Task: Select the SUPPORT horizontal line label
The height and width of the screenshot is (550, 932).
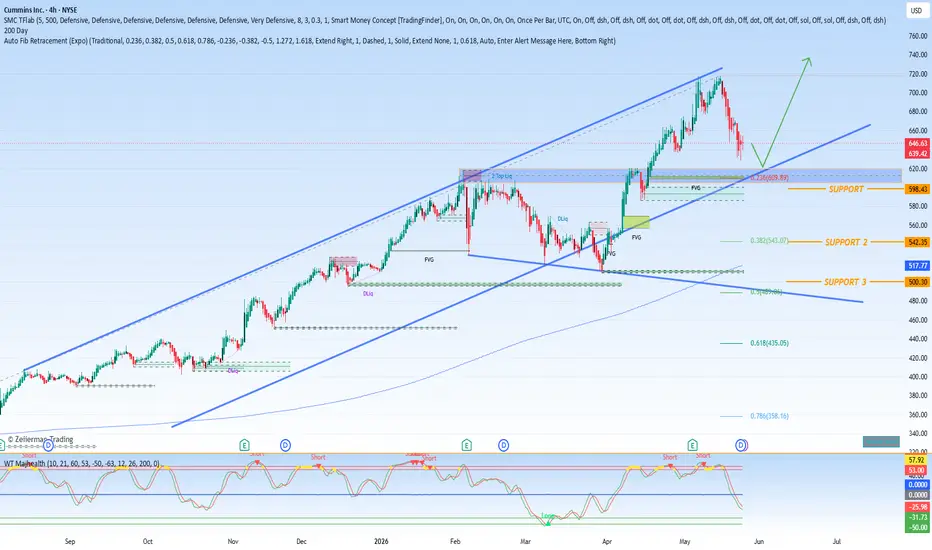Action: (846, 189)
